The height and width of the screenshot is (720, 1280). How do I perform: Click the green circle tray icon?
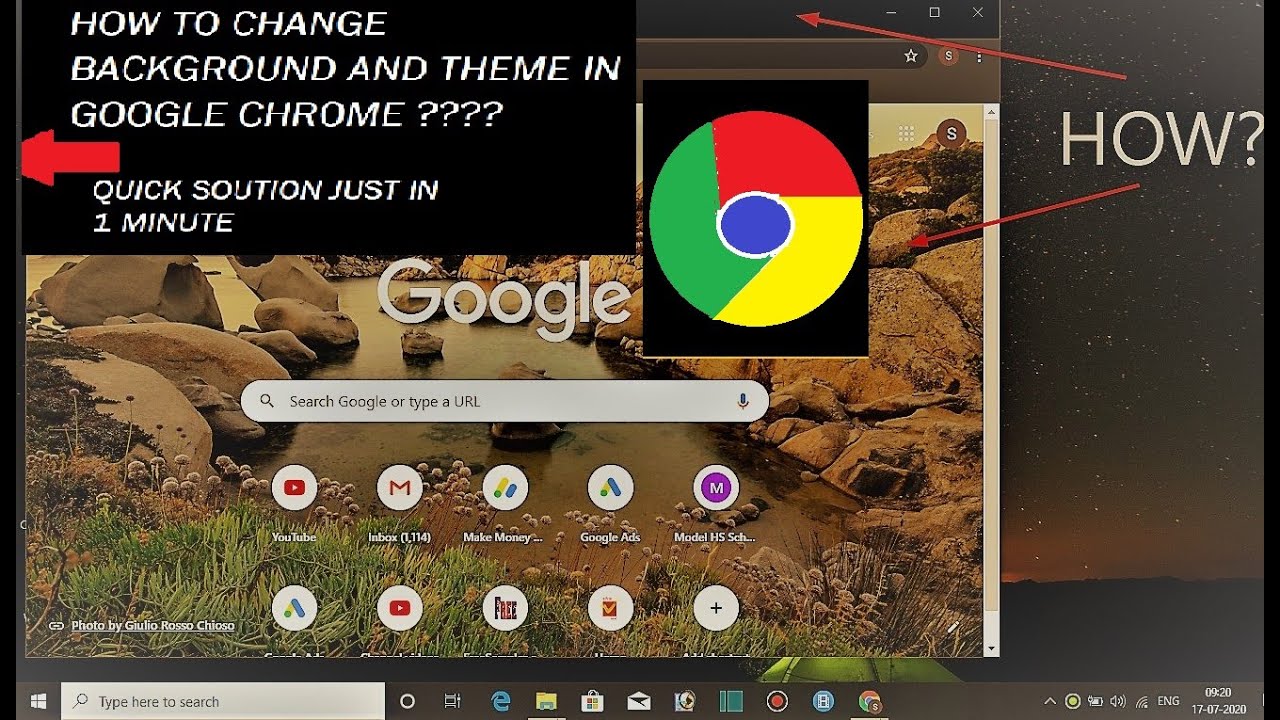[1073, 701]
